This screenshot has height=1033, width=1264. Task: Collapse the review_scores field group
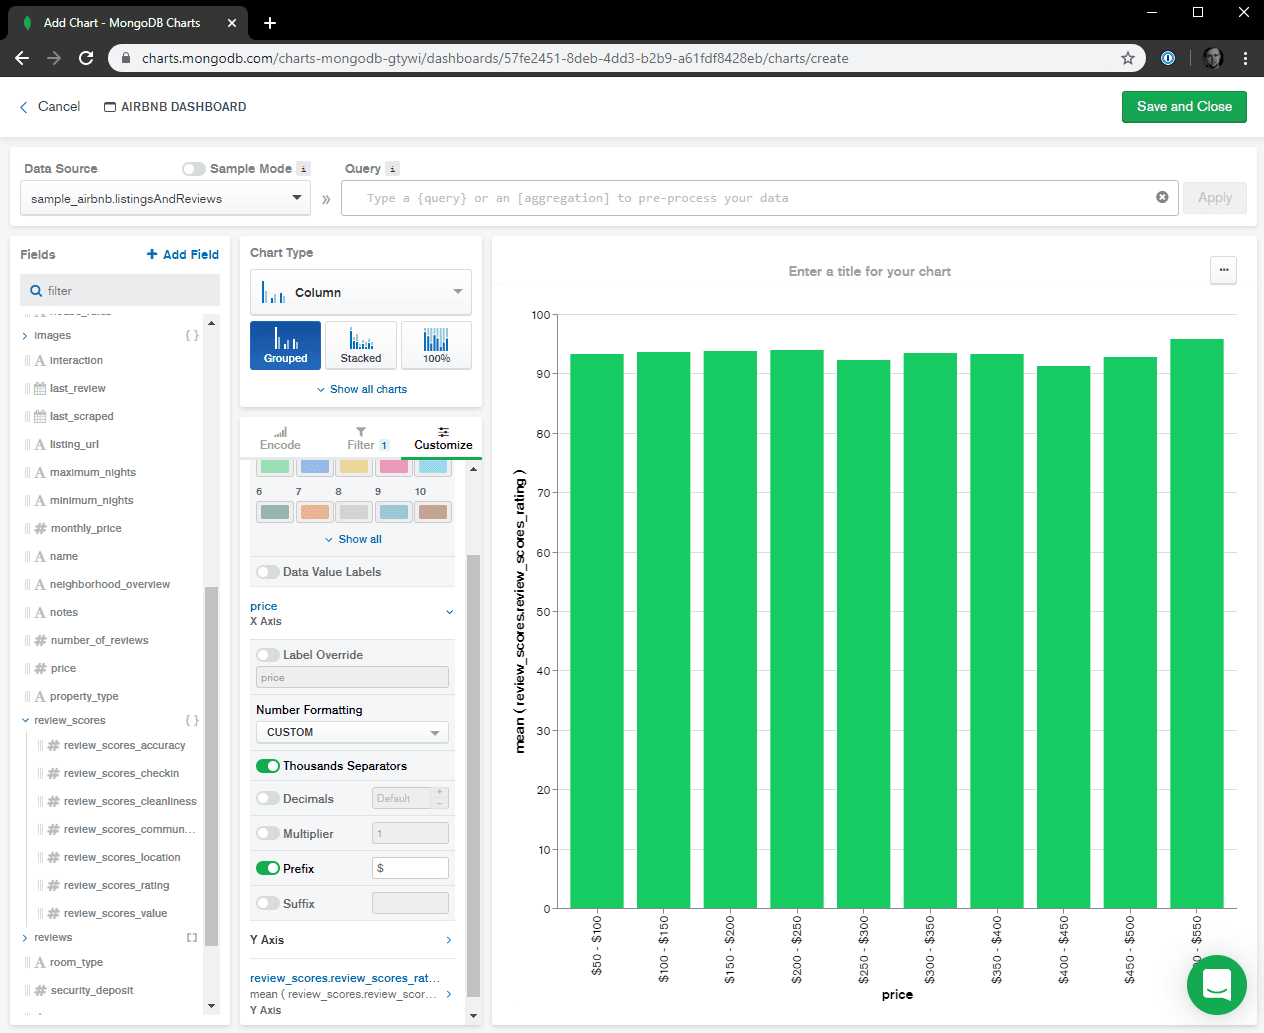(x=26, y=720)
